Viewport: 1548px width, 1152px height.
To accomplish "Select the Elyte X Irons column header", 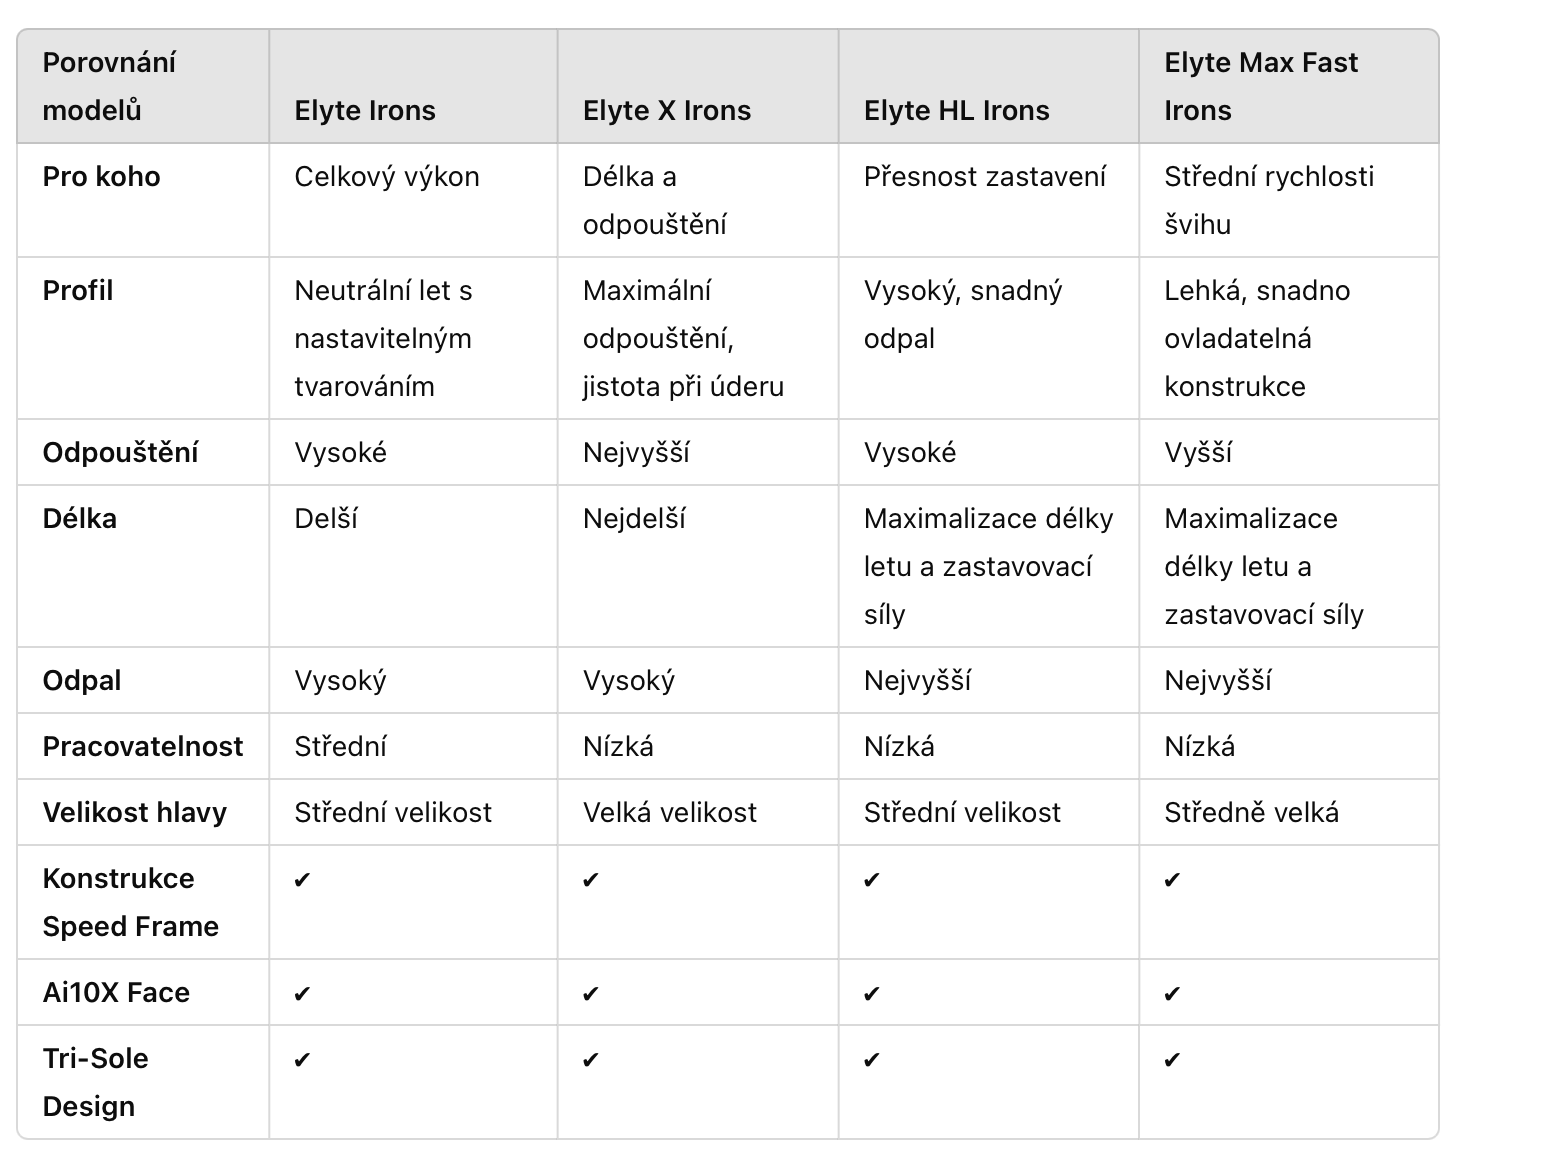I will (x=667, y=110).
